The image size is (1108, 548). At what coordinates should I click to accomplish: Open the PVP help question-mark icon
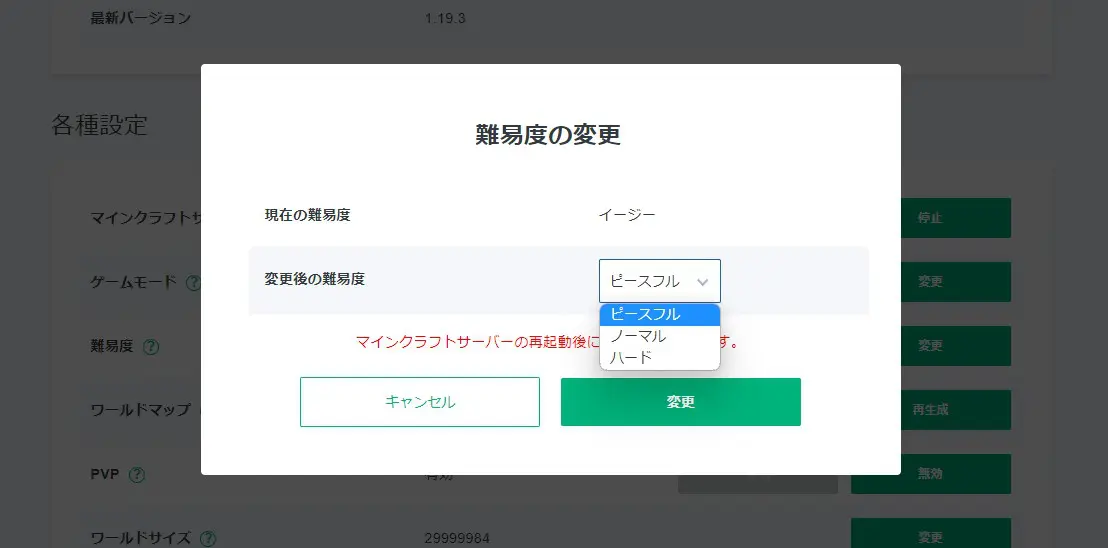[x=137, y=474]
